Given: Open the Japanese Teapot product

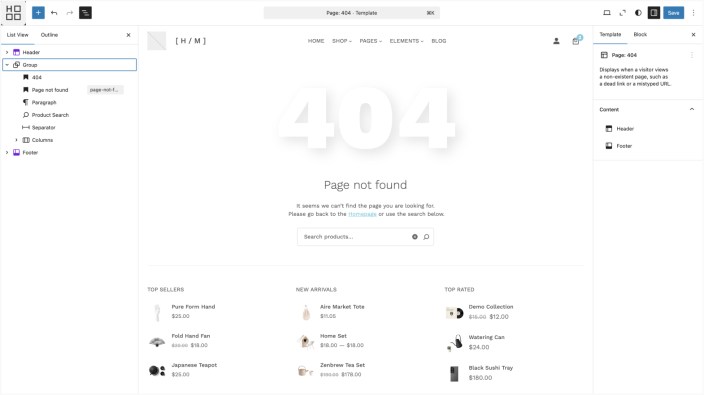Looking at the screenshot, I should [194, 365].
